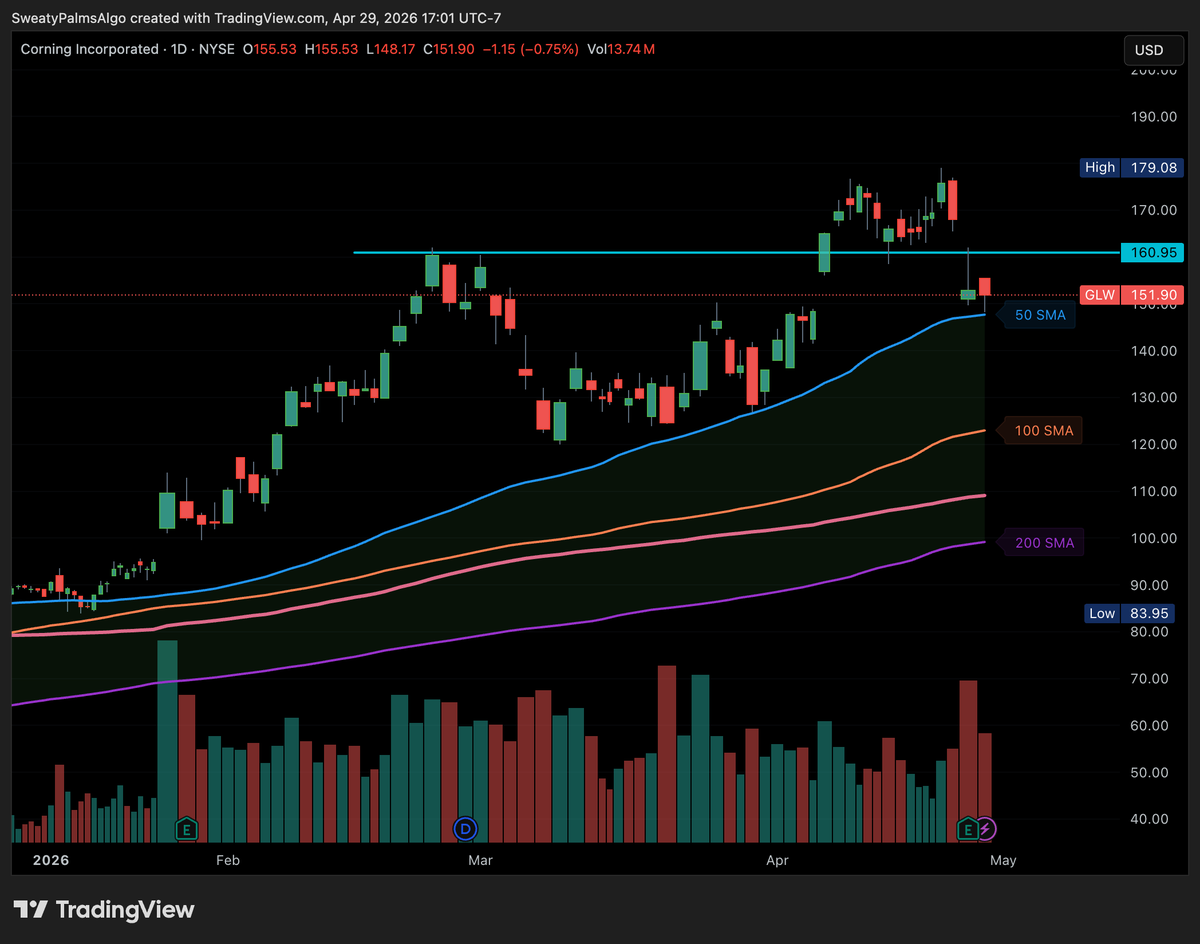Click the 100.00 price axis label
Image resolution: width=1200 pixels, height=944 pixels.
(1153, 538)
